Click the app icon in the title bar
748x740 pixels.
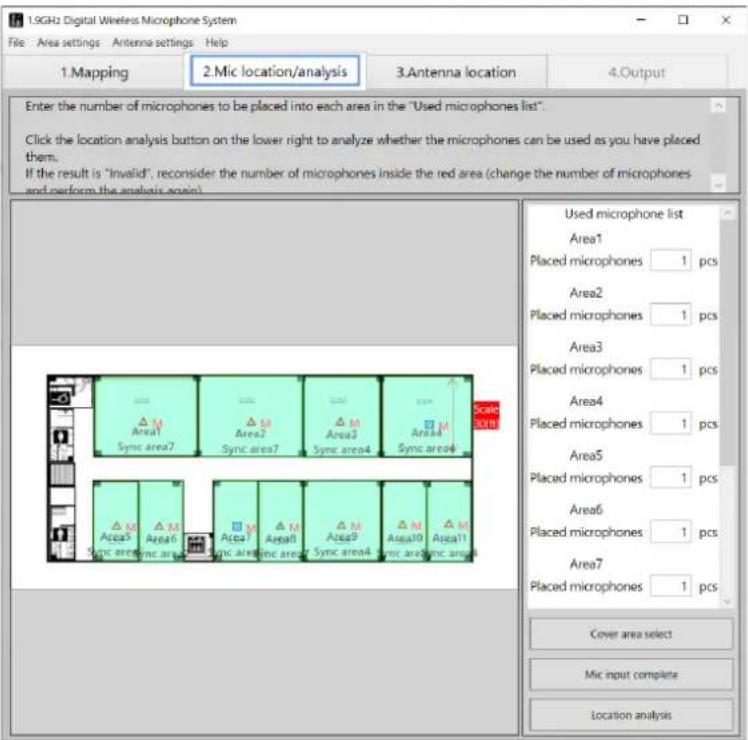16,20
